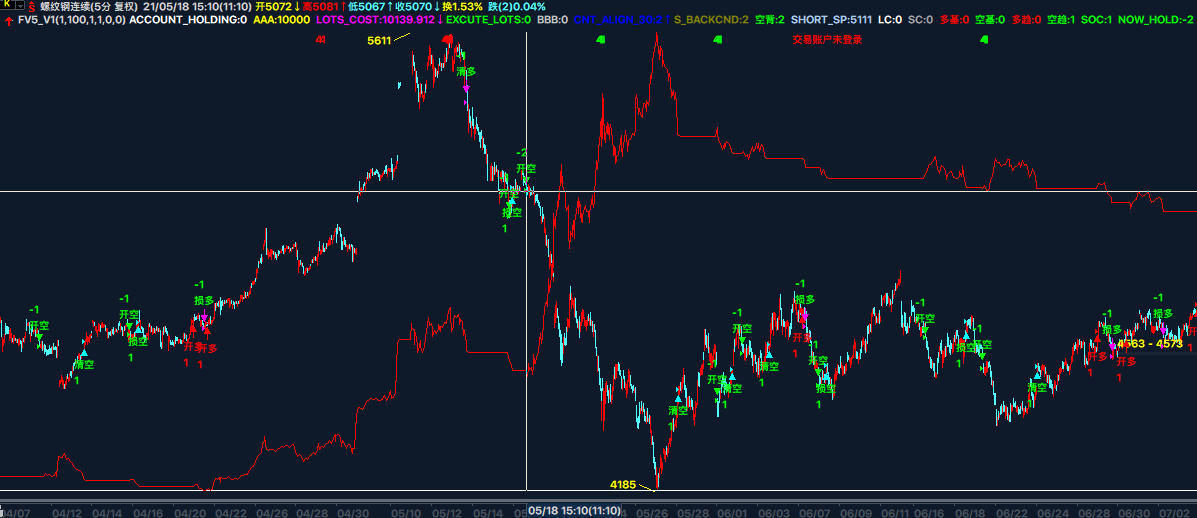The image size is (1197, 518).
Task: Click the yellow K chart-type icon
Action: (6, 6)
